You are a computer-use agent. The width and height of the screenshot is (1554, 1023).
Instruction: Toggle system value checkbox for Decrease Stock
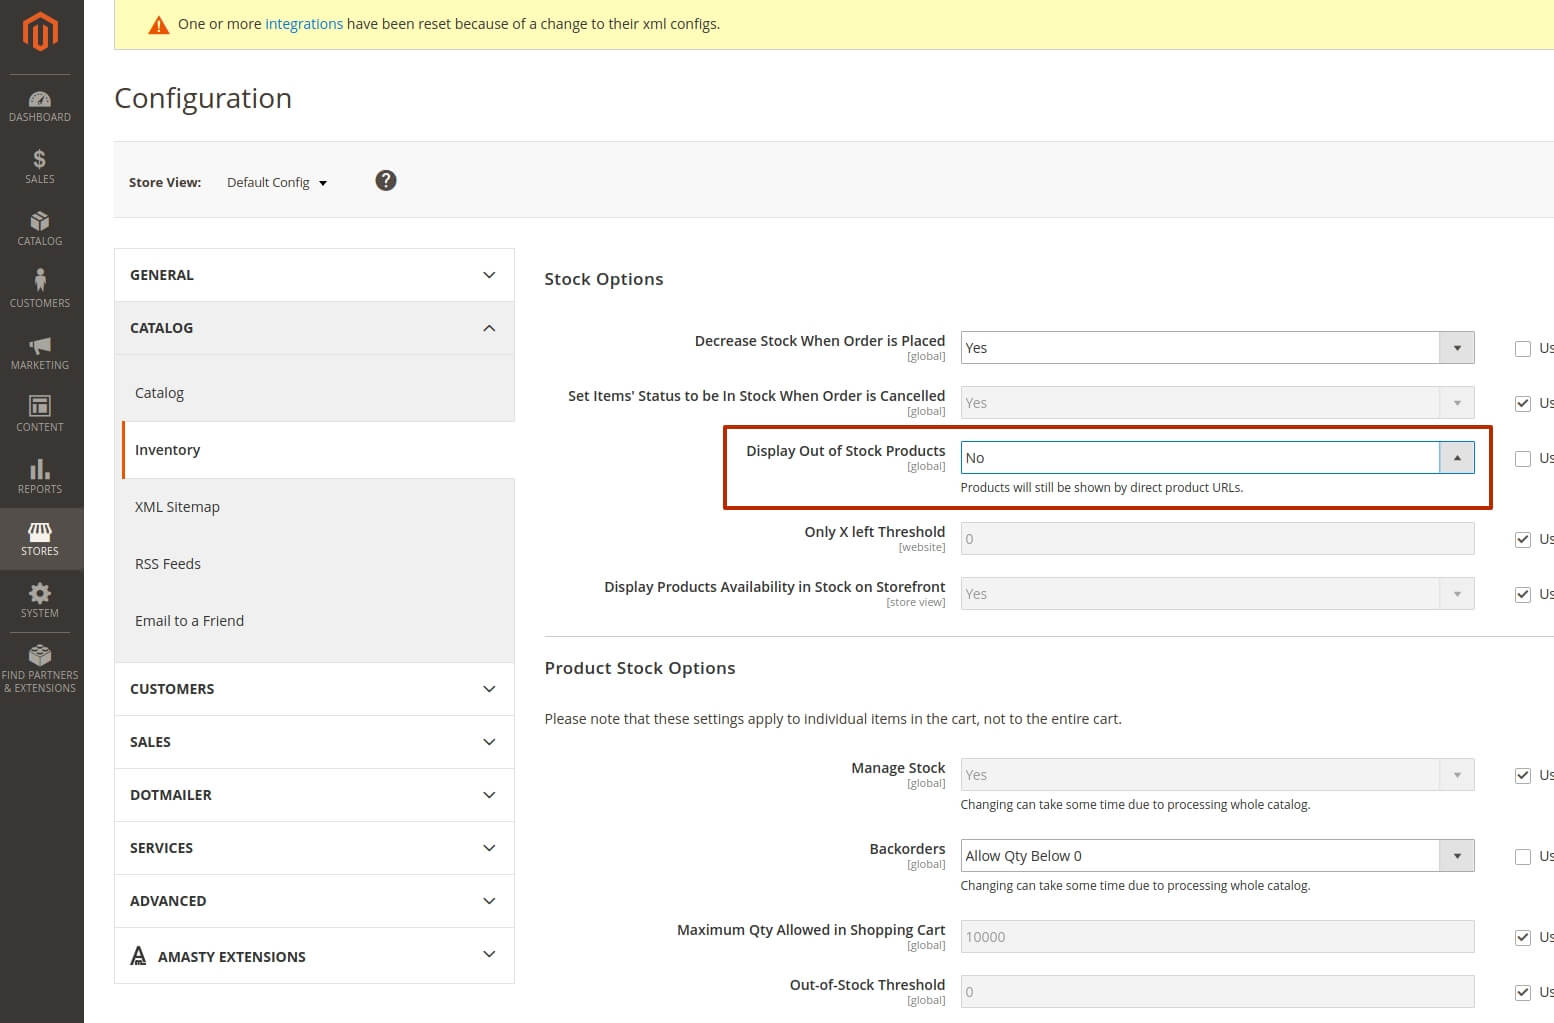click(x=1523, y=349)
